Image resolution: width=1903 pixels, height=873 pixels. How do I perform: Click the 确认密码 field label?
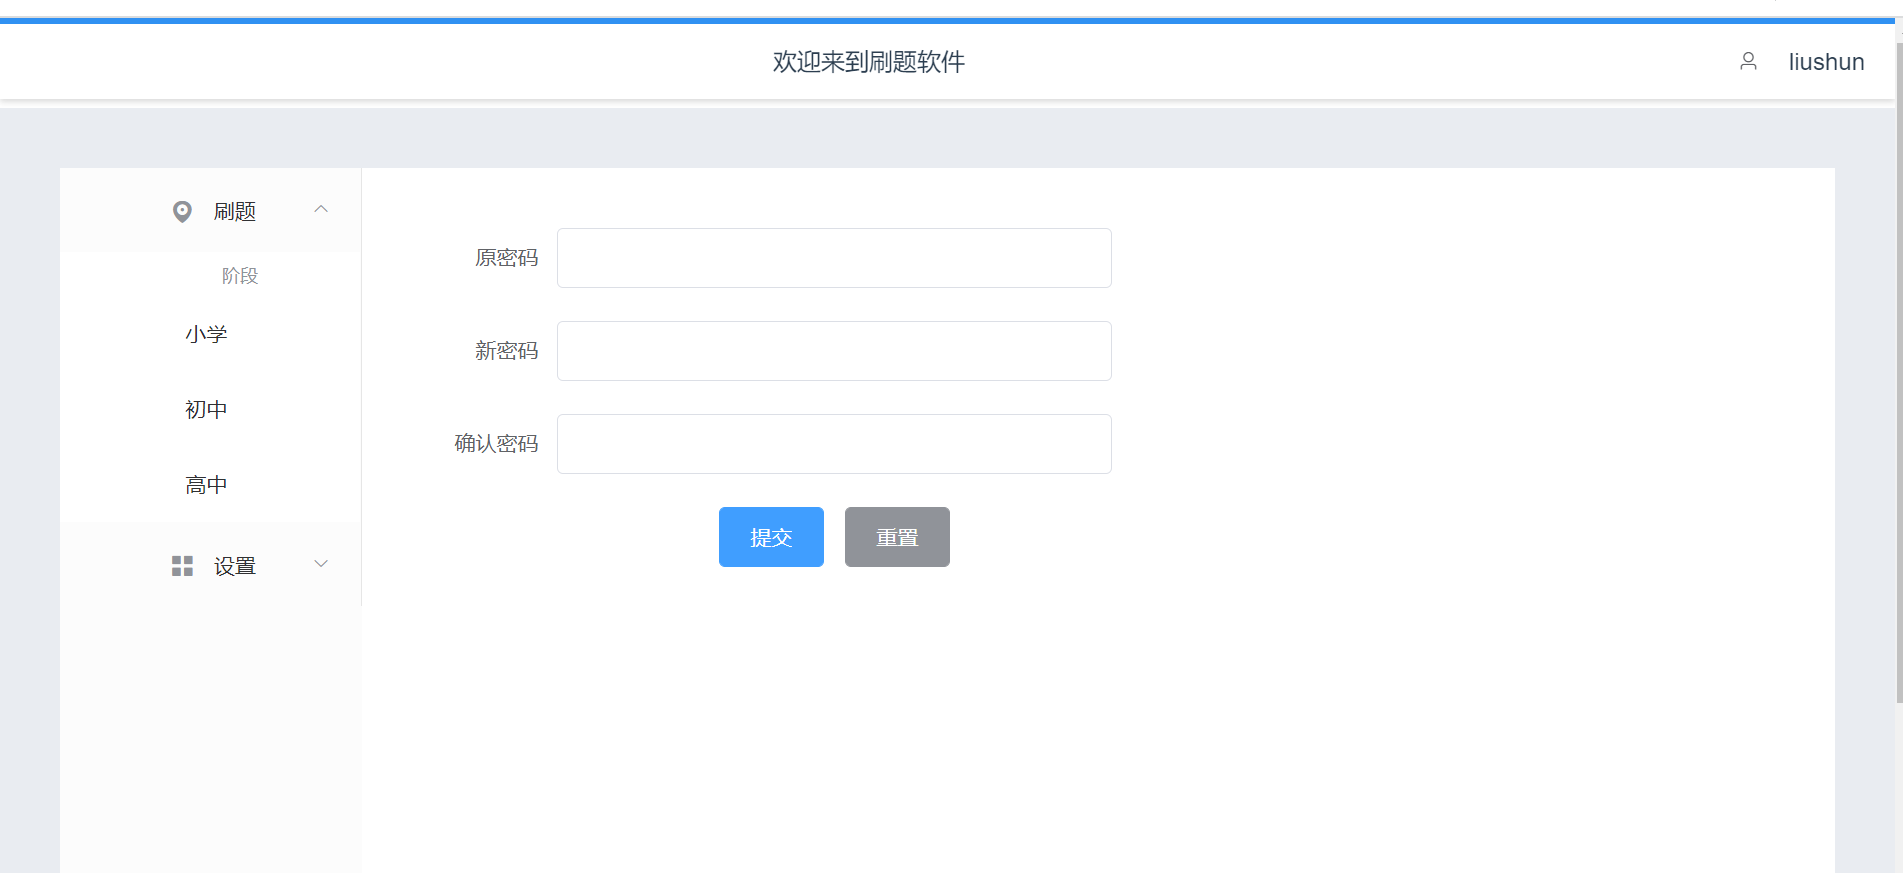[497, 444]
